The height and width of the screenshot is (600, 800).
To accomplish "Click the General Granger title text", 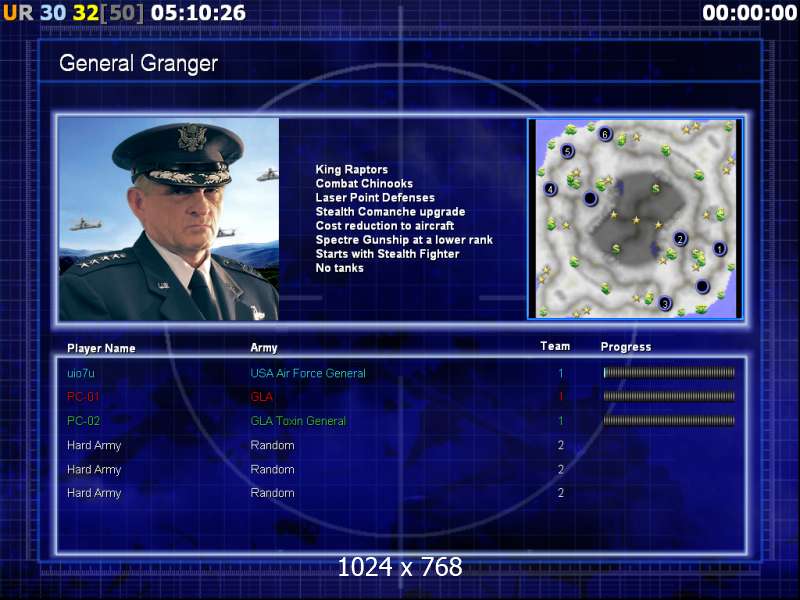I will tap(138, 64).
